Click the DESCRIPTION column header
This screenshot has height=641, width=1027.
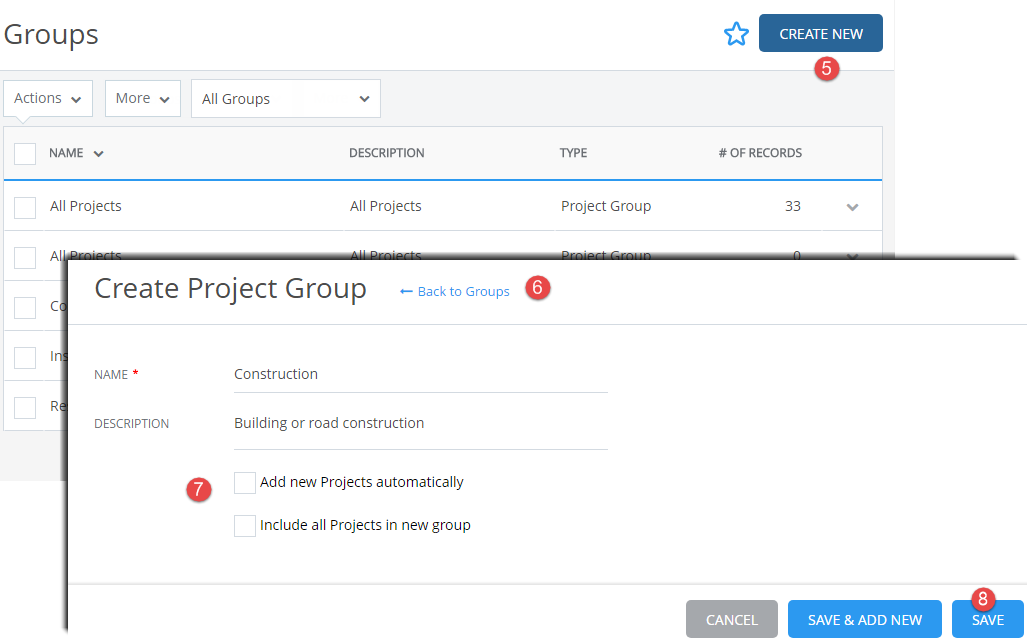click(x=386, y=153)
